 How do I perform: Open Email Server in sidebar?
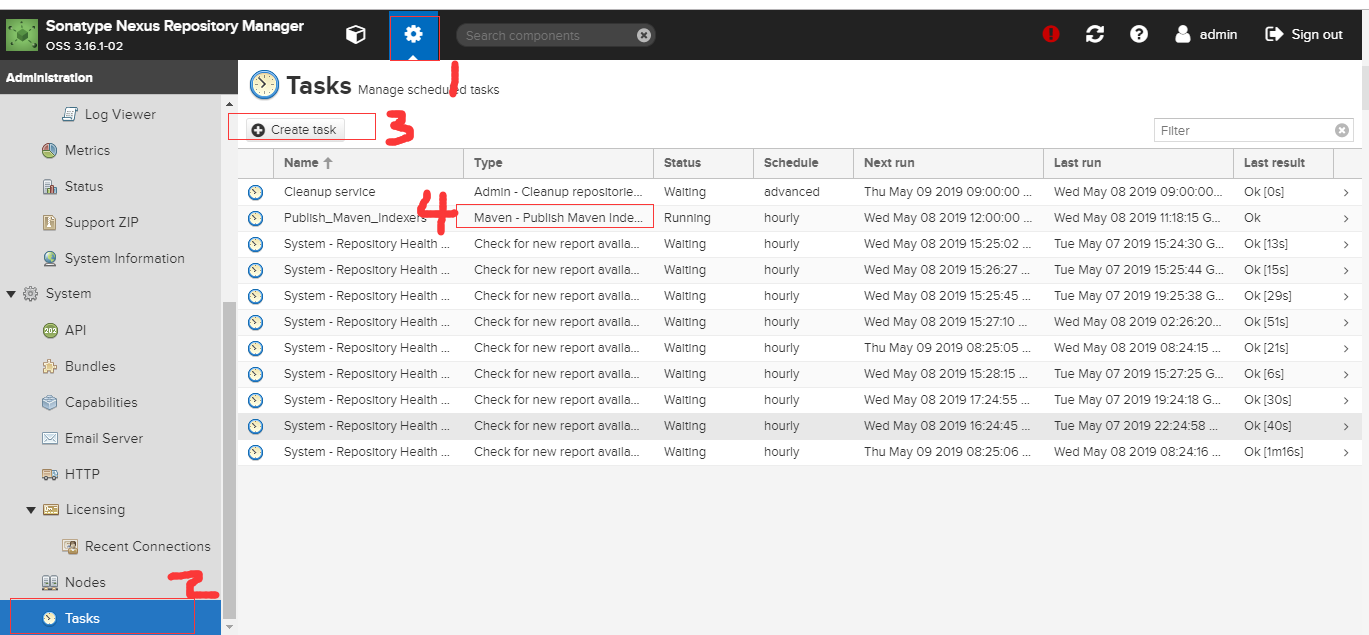[104, 438]
